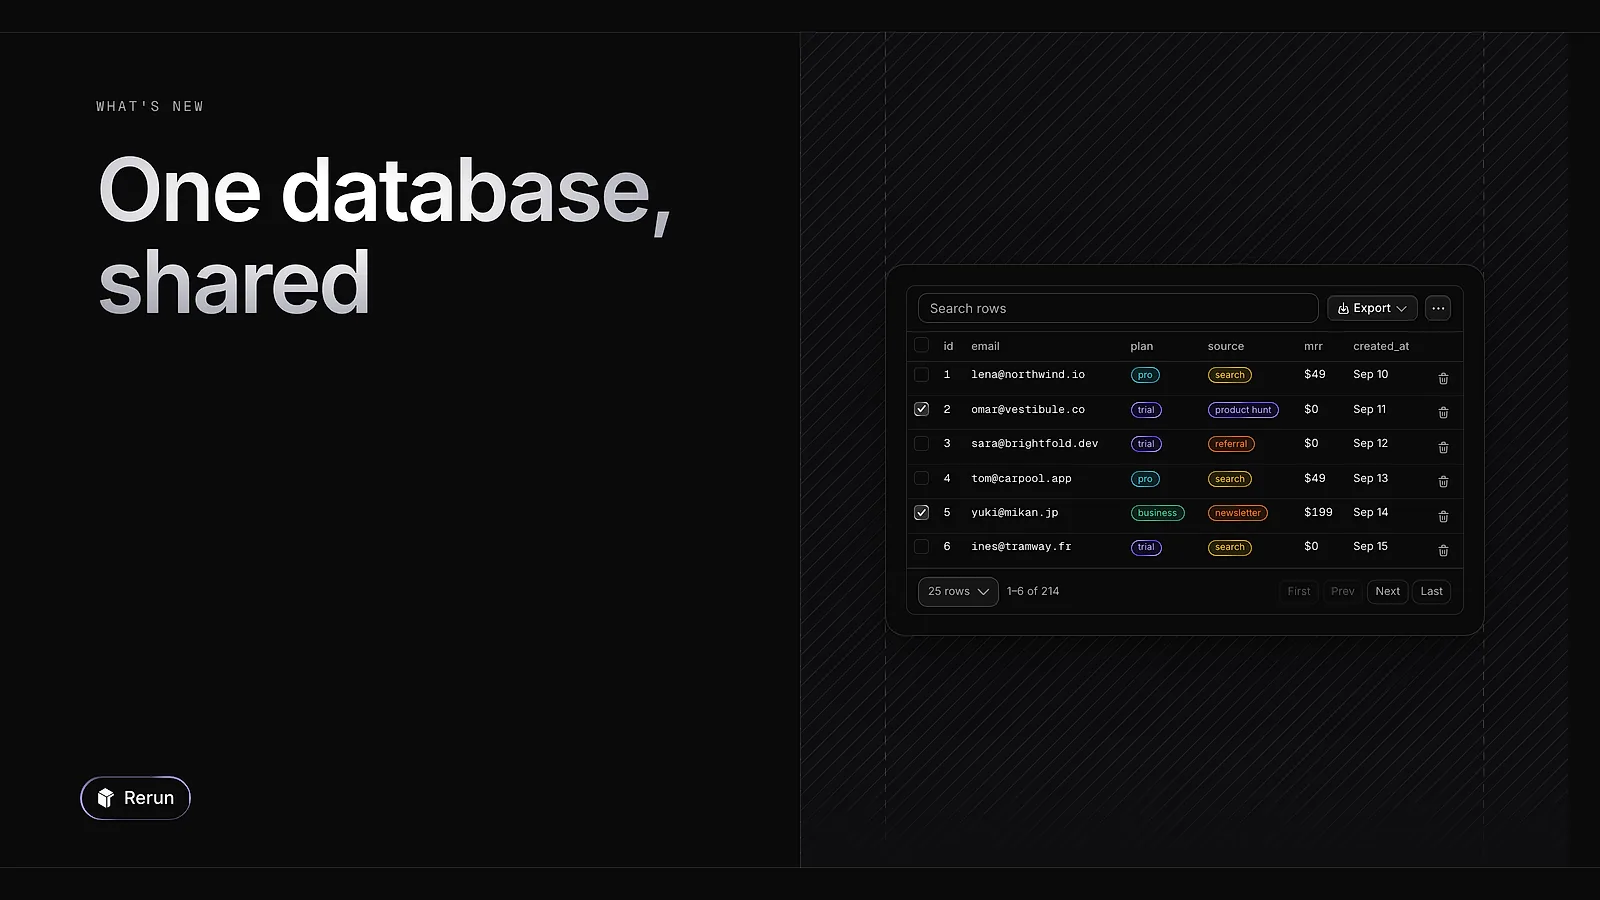Delete row for lena@northwind.io
The height and width of the screenshot is (900, 1600).
1443,378
